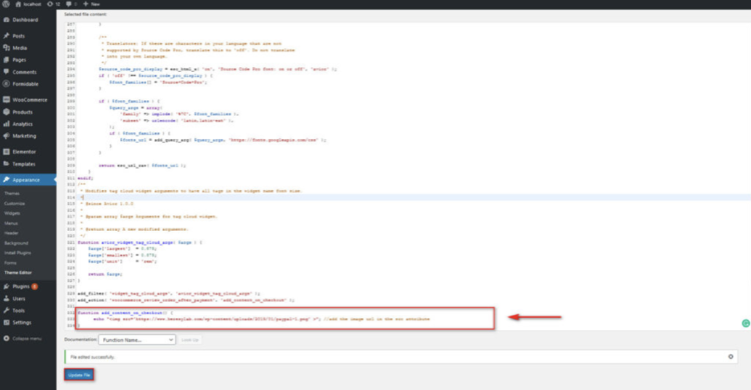Click the Tools wrench icon

click(x=6, y=310)
